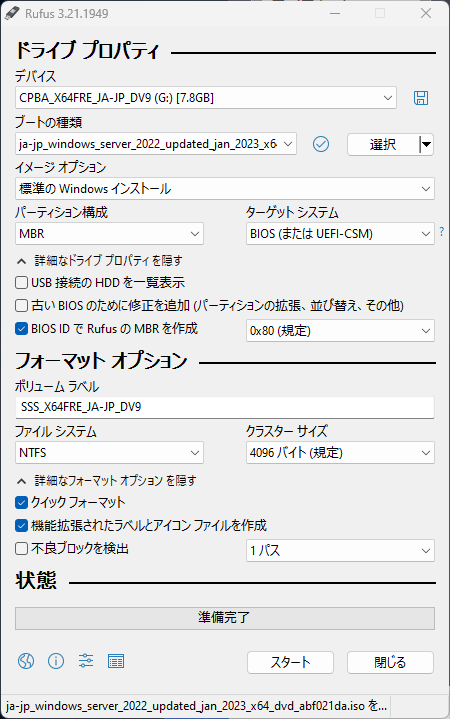Click the スタート button
The height and width of the screenshot is (719, 450).
click(290, 662)
